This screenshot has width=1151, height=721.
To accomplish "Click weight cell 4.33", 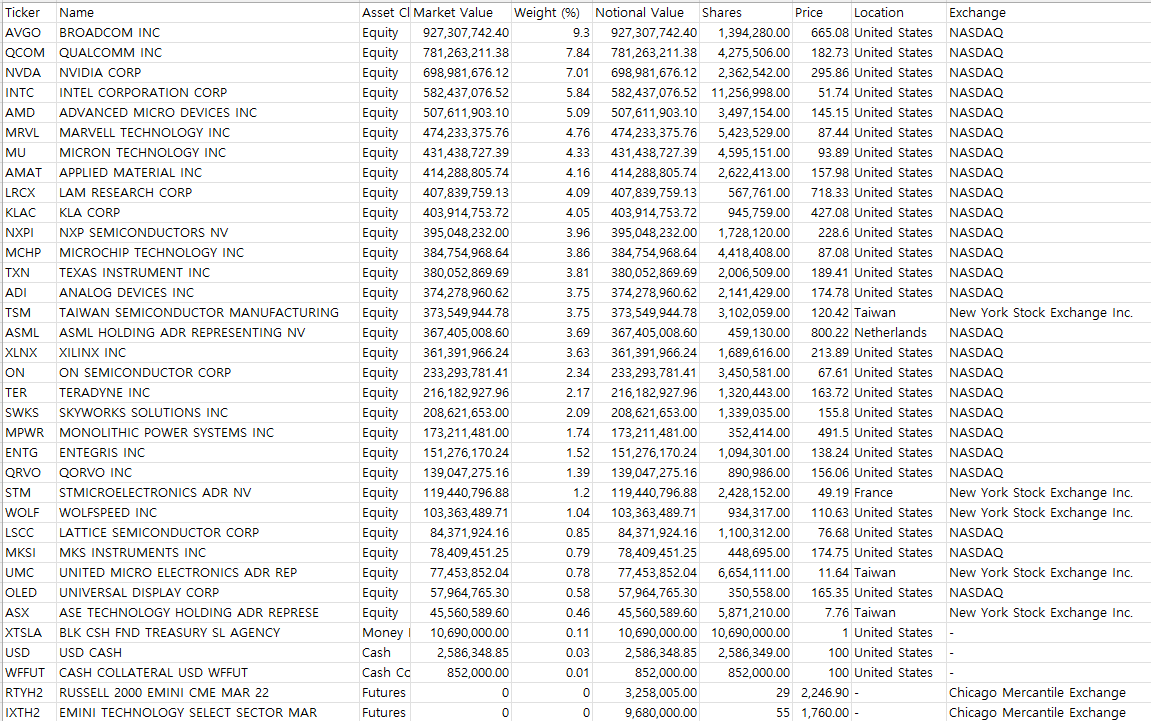I will (x=551, y=153).
